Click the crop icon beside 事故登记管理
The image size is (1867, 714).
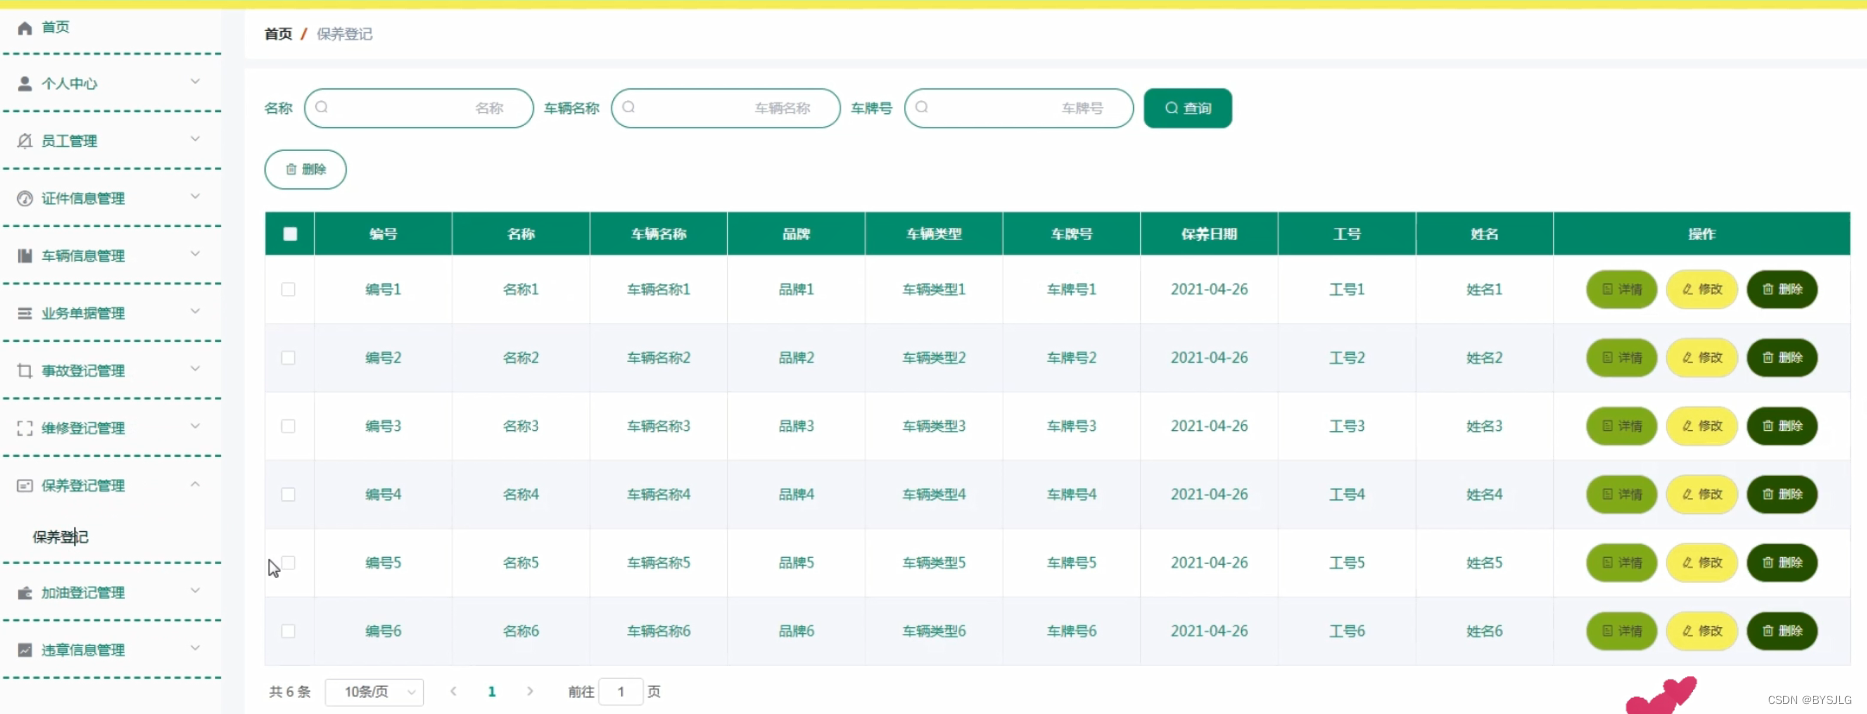(25, 371)
